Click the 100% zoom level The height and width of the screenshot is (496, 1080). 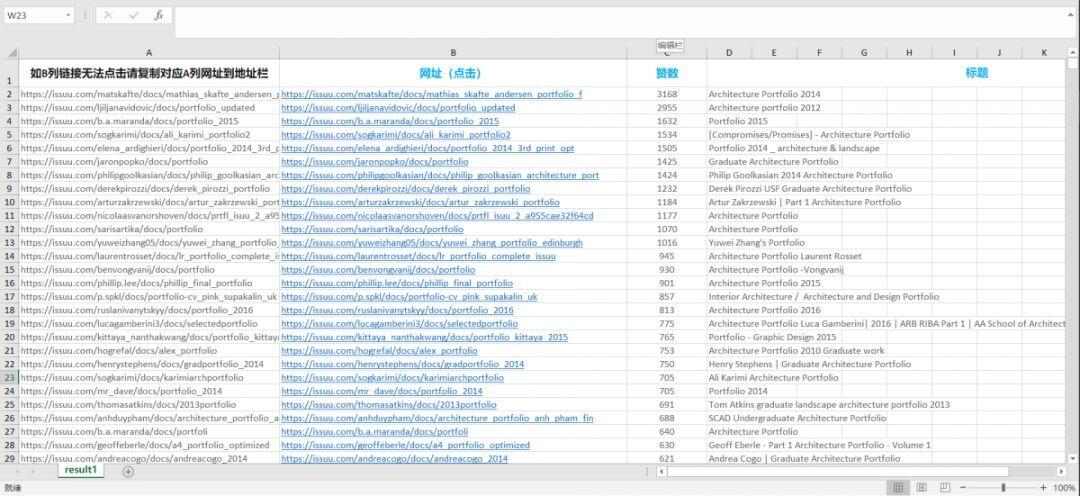click(1063, 488)
